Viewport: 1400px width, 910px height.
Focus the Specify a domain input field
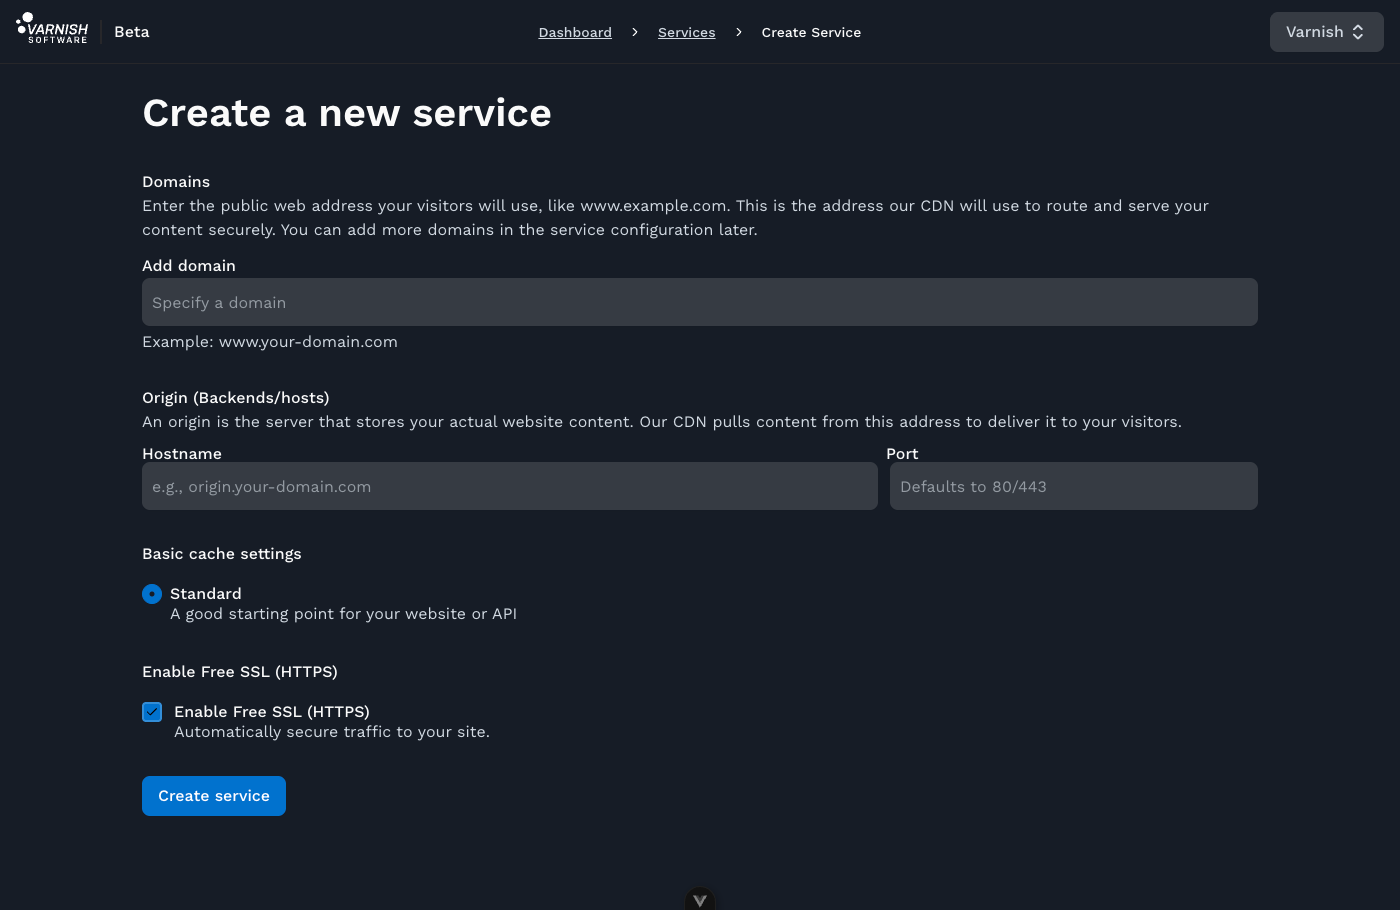coord(700,302)
